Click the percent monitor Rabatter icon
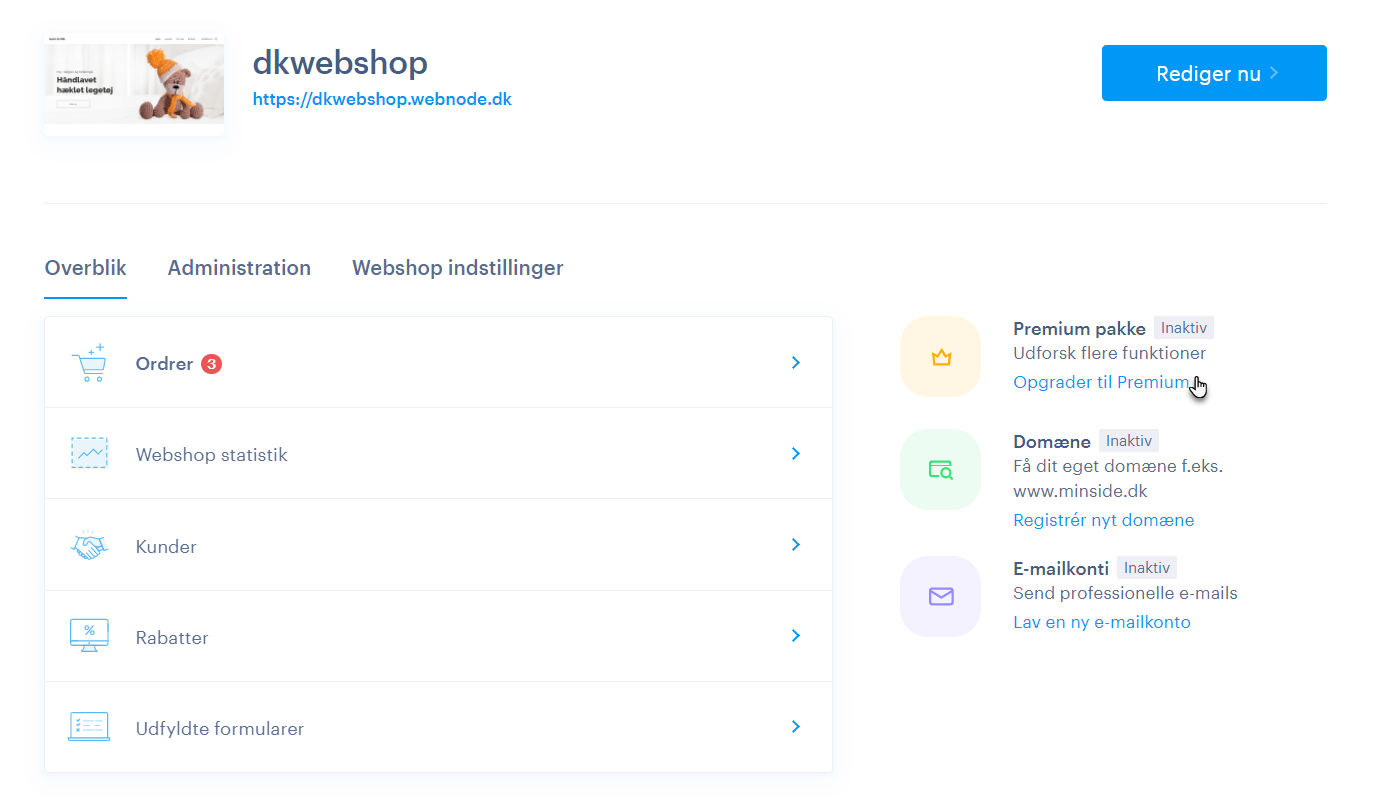This screenshot has width=1395, height=806. 88,637
